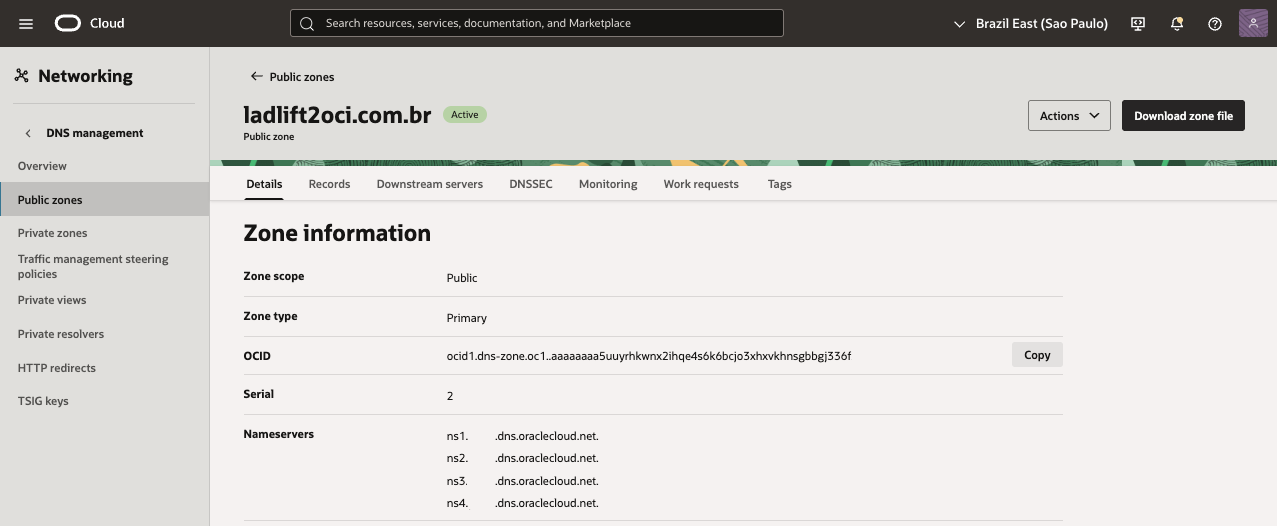Select Public zones in the sidebar
The width and height of the screenshot is (1277, 526).
click(x=105, y=200)
